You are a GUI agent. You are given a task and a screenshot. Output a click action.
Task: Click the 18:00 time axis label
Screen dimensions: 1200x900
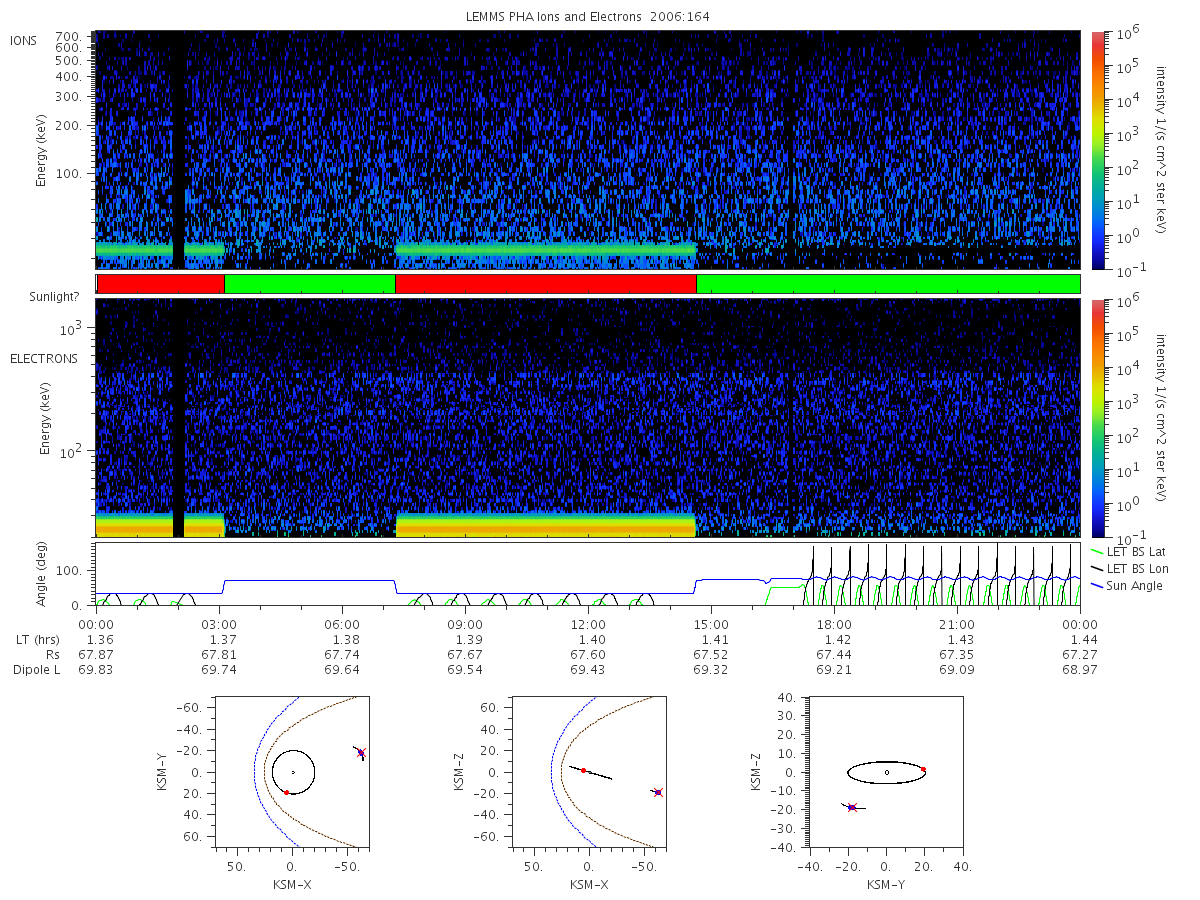[x=834, y=624]
